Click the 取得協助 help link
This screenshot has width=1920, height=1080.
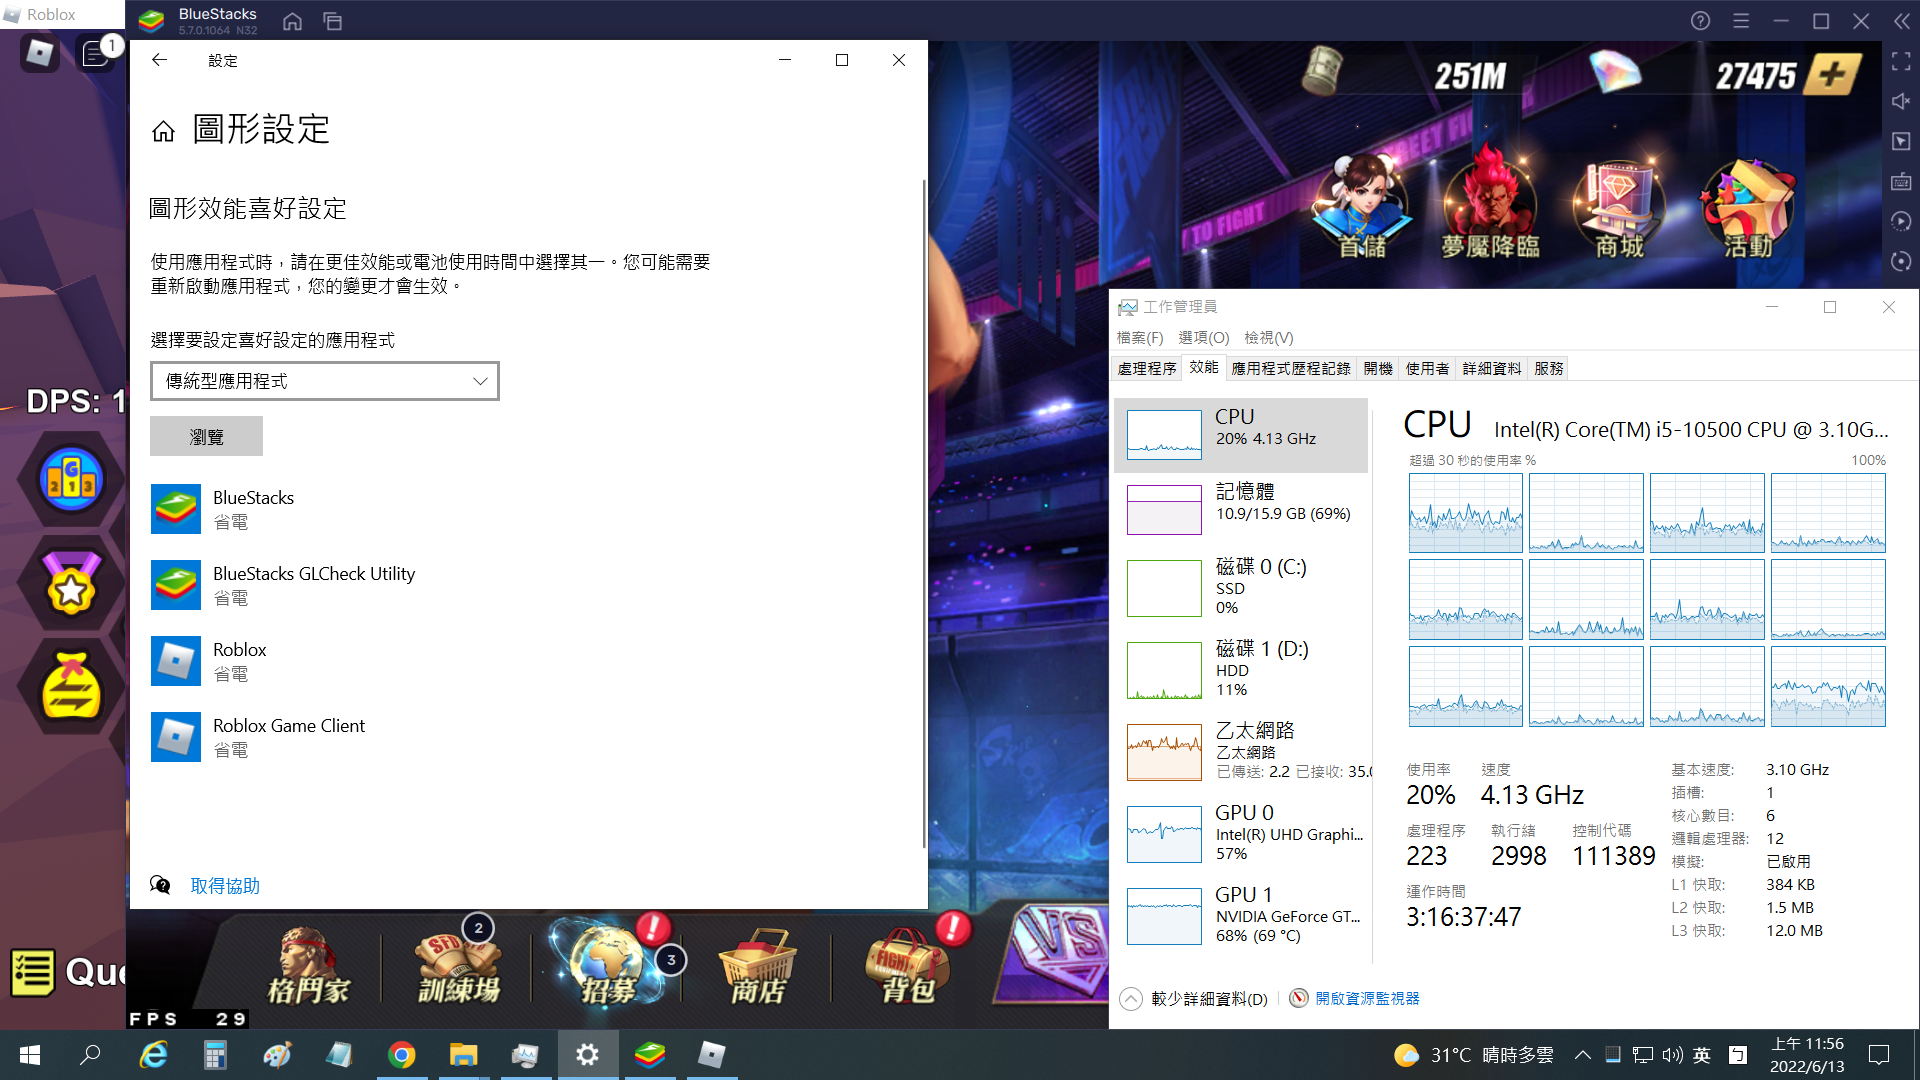225,886
